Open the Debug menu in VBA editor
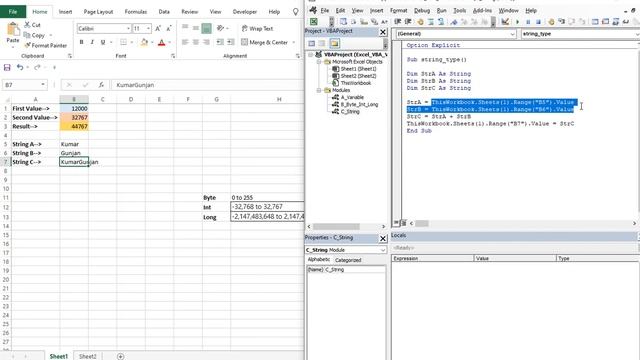This screenshot has width=640, height=360. point(422,11)
